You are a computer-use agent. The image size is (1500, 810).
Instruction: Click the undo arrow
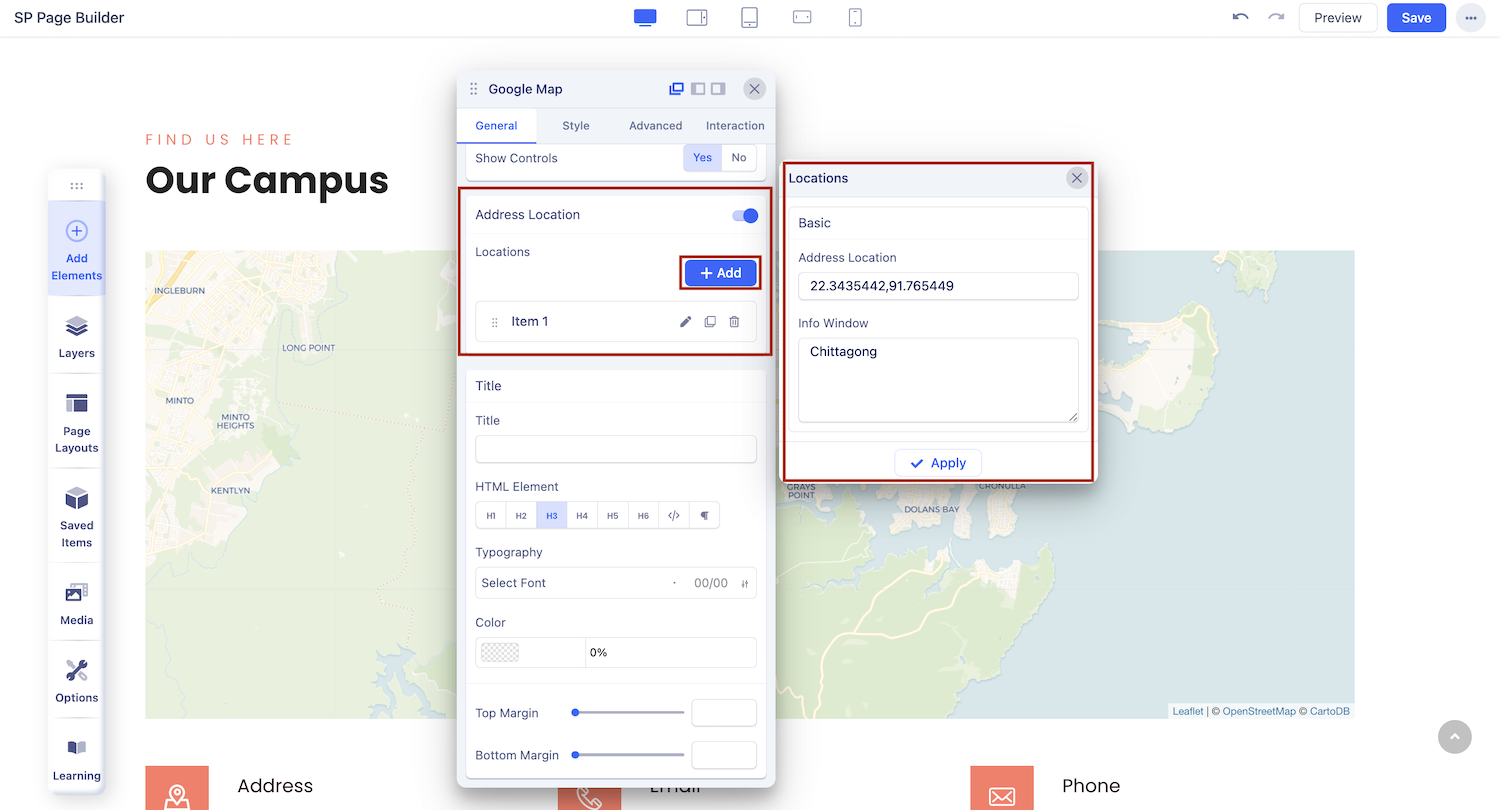pos(1240,18)
